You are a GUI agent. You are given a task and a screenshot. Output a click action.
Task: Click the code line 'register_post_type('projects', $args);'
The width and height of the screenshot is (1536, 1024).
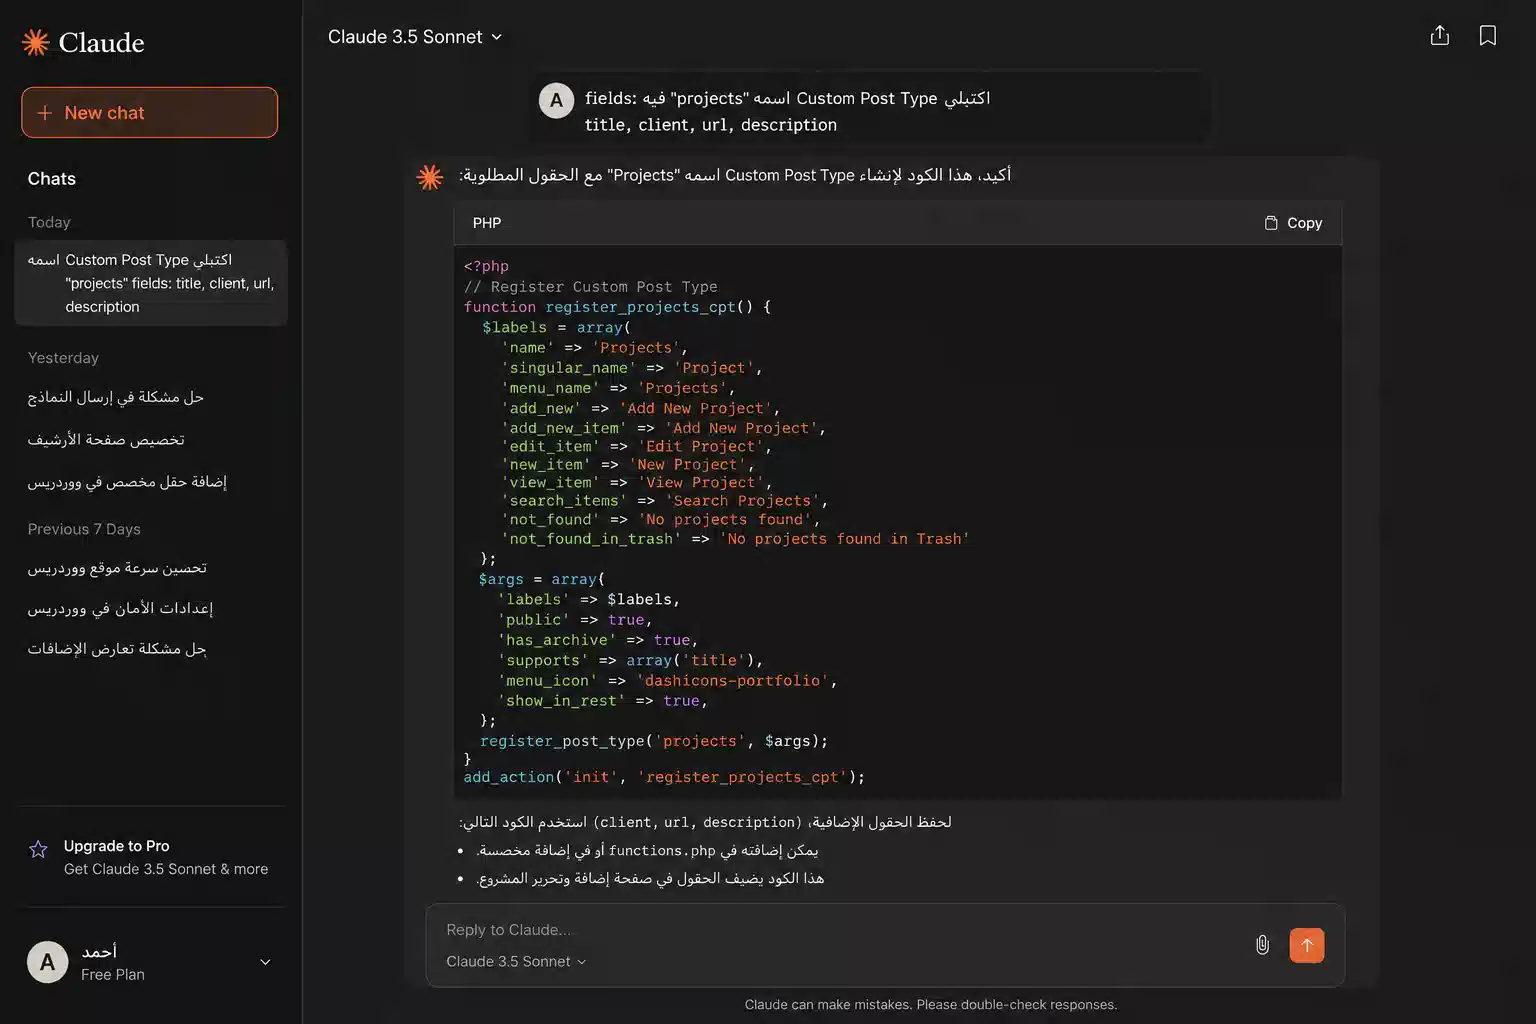[x=654, y=741]
